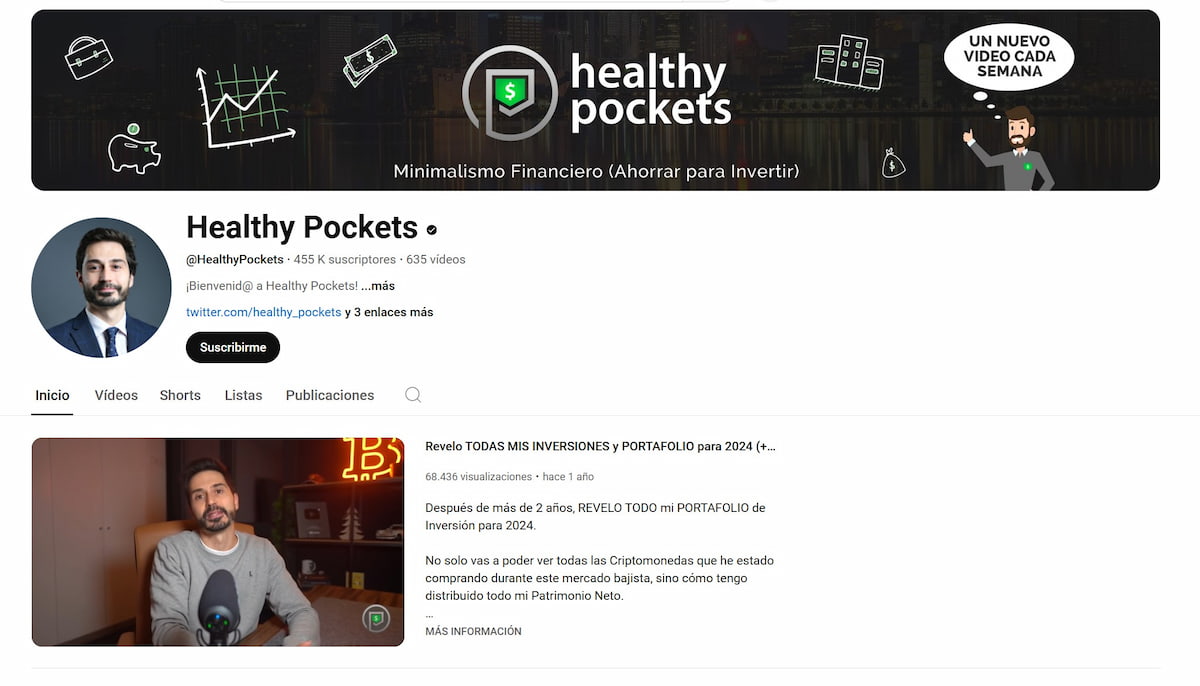The height and width of the screenshot is (686, 1200).
Task: Play the featured Revelo TODAS MIS INVERSIONES video
Action: coord(218,542)
